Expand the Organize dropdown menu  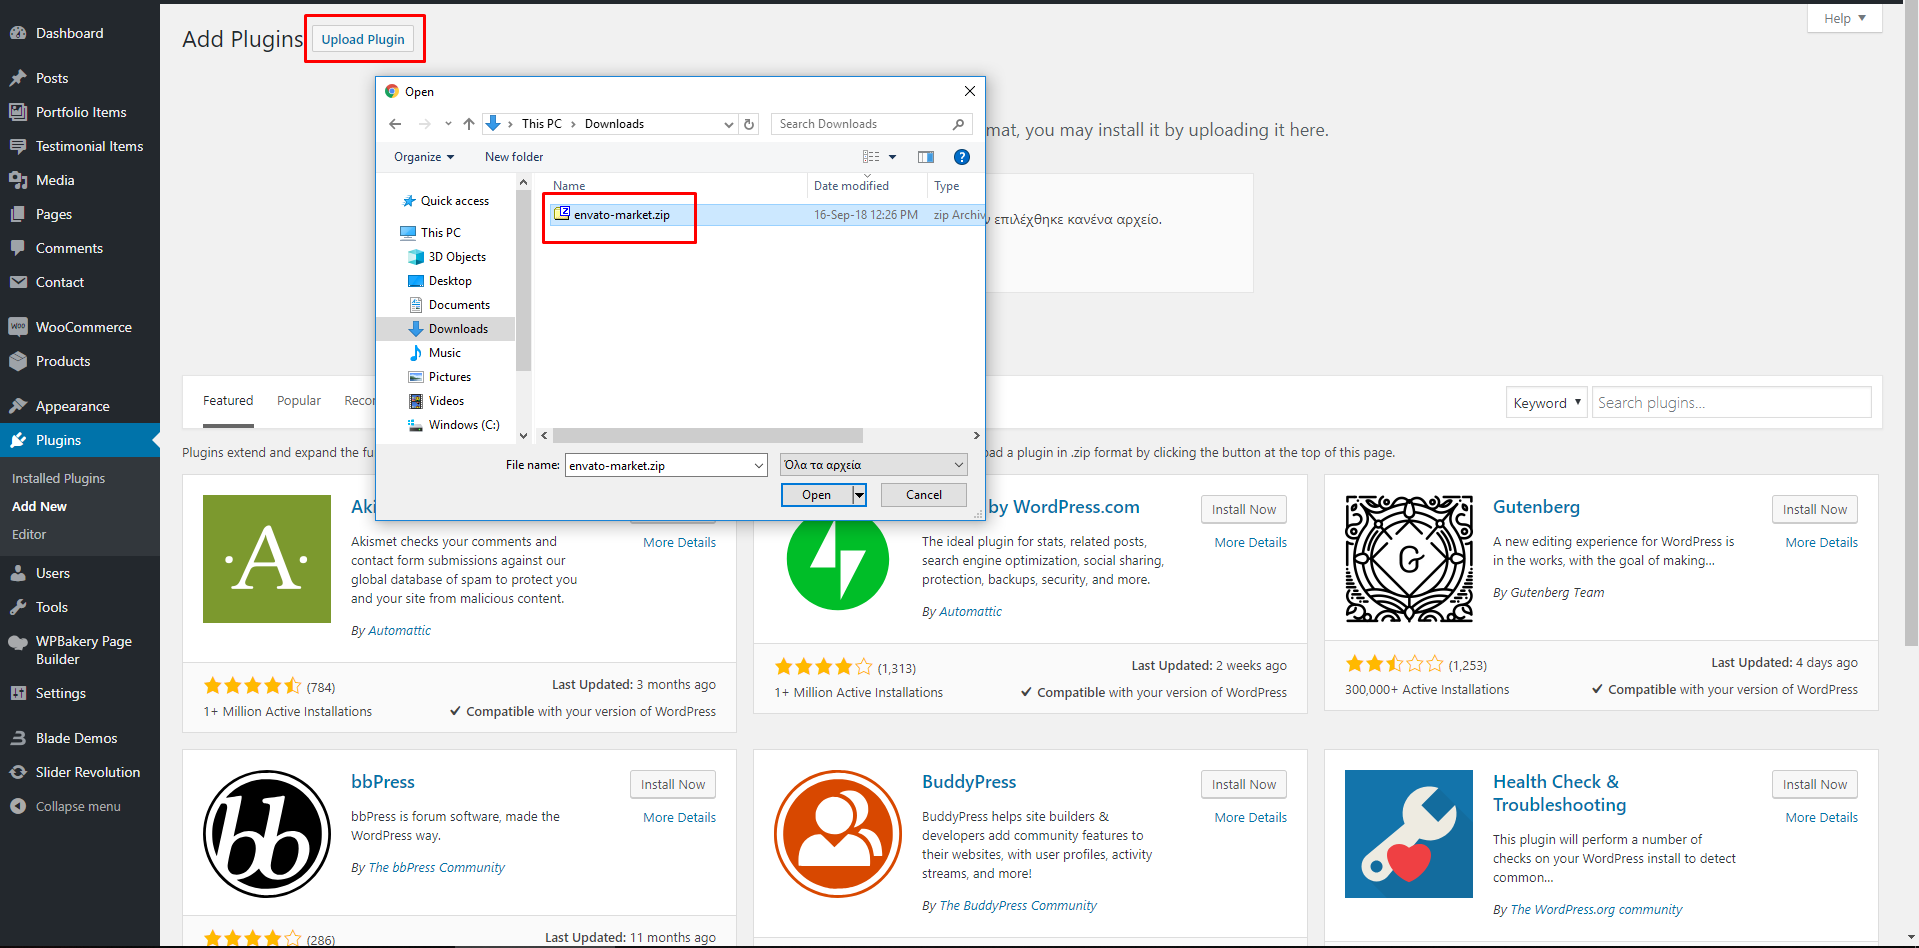click(424, 157)
